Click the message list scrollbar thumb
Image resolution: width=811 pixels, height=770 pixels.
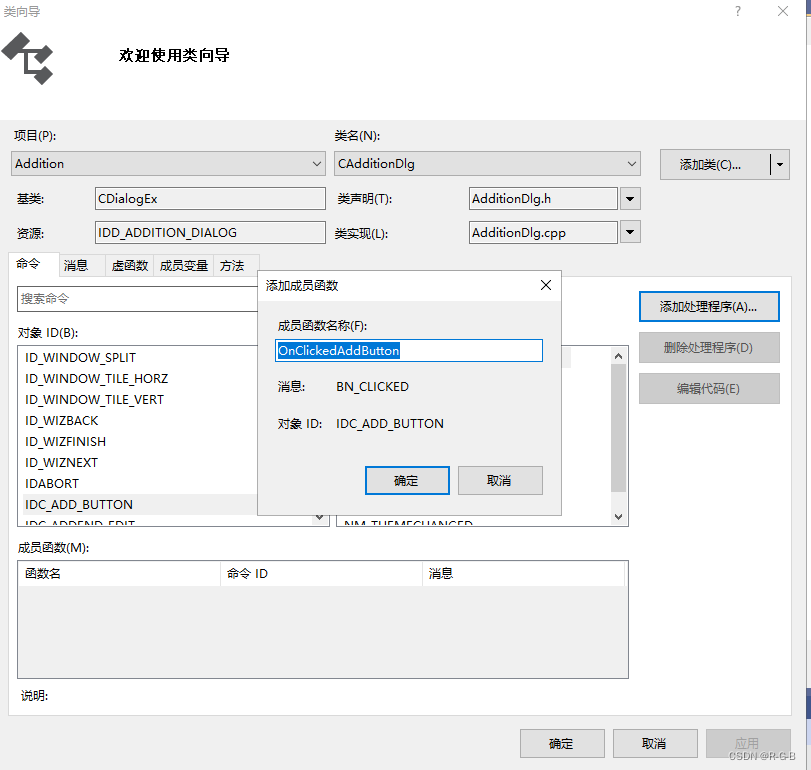[x=618, y=428]
